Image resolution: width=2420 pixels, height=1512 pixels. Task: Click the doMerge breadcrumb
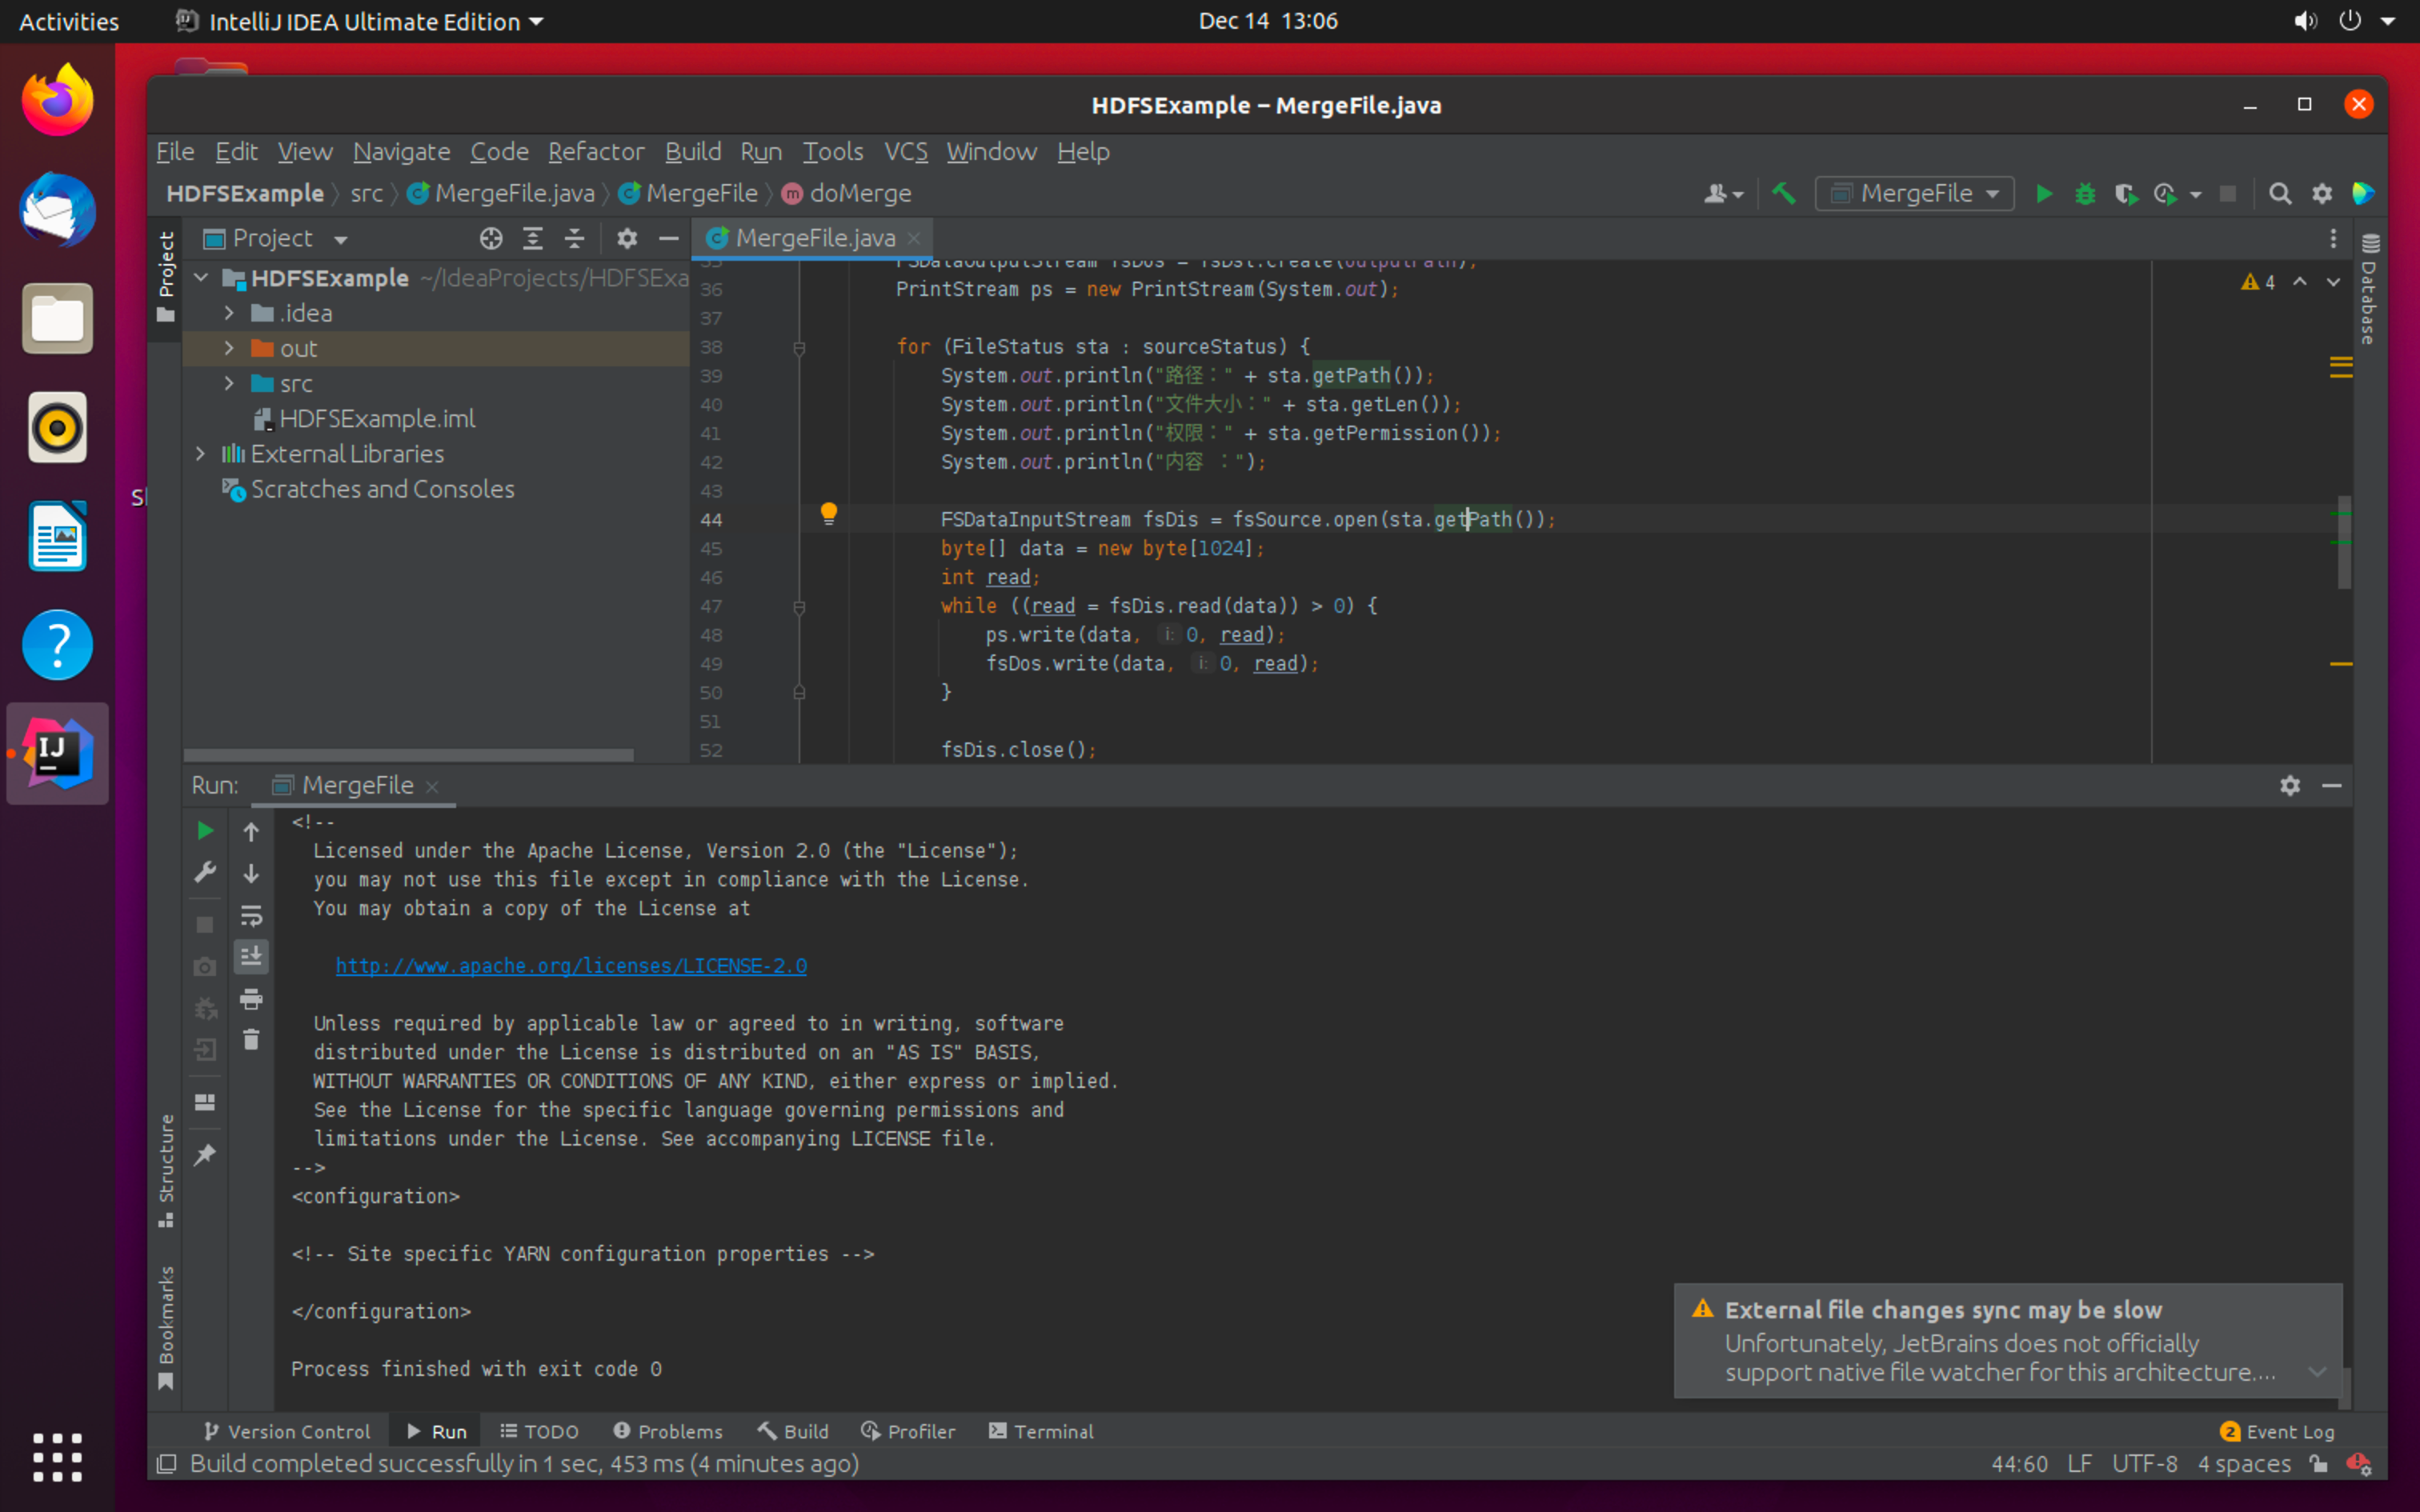coord(847,193)
